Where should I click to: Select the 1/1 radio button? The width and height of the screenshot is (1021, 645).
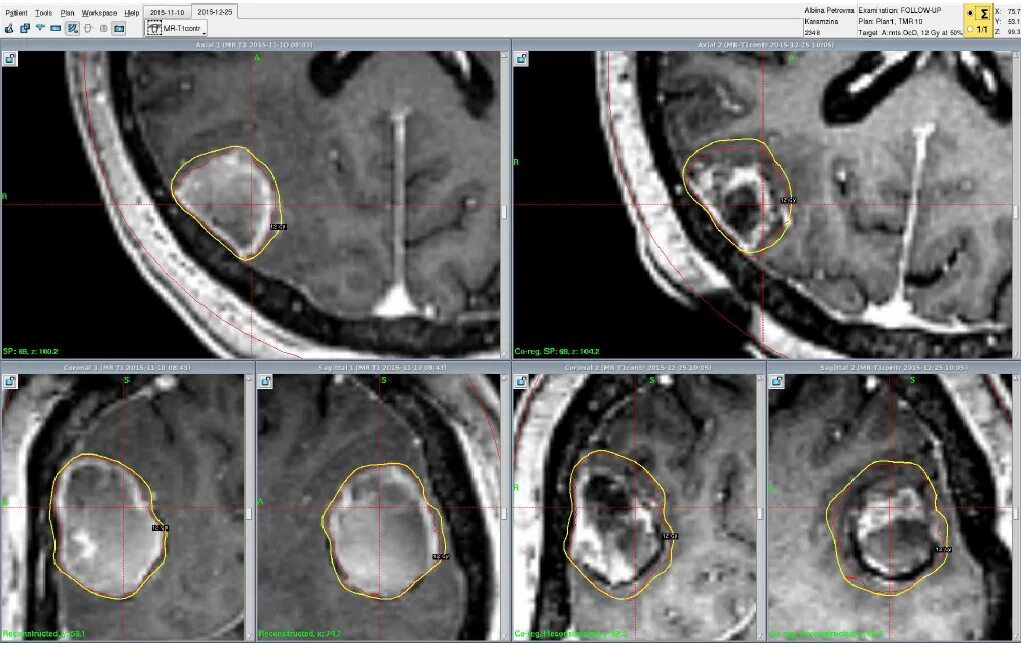pos(970,29)
